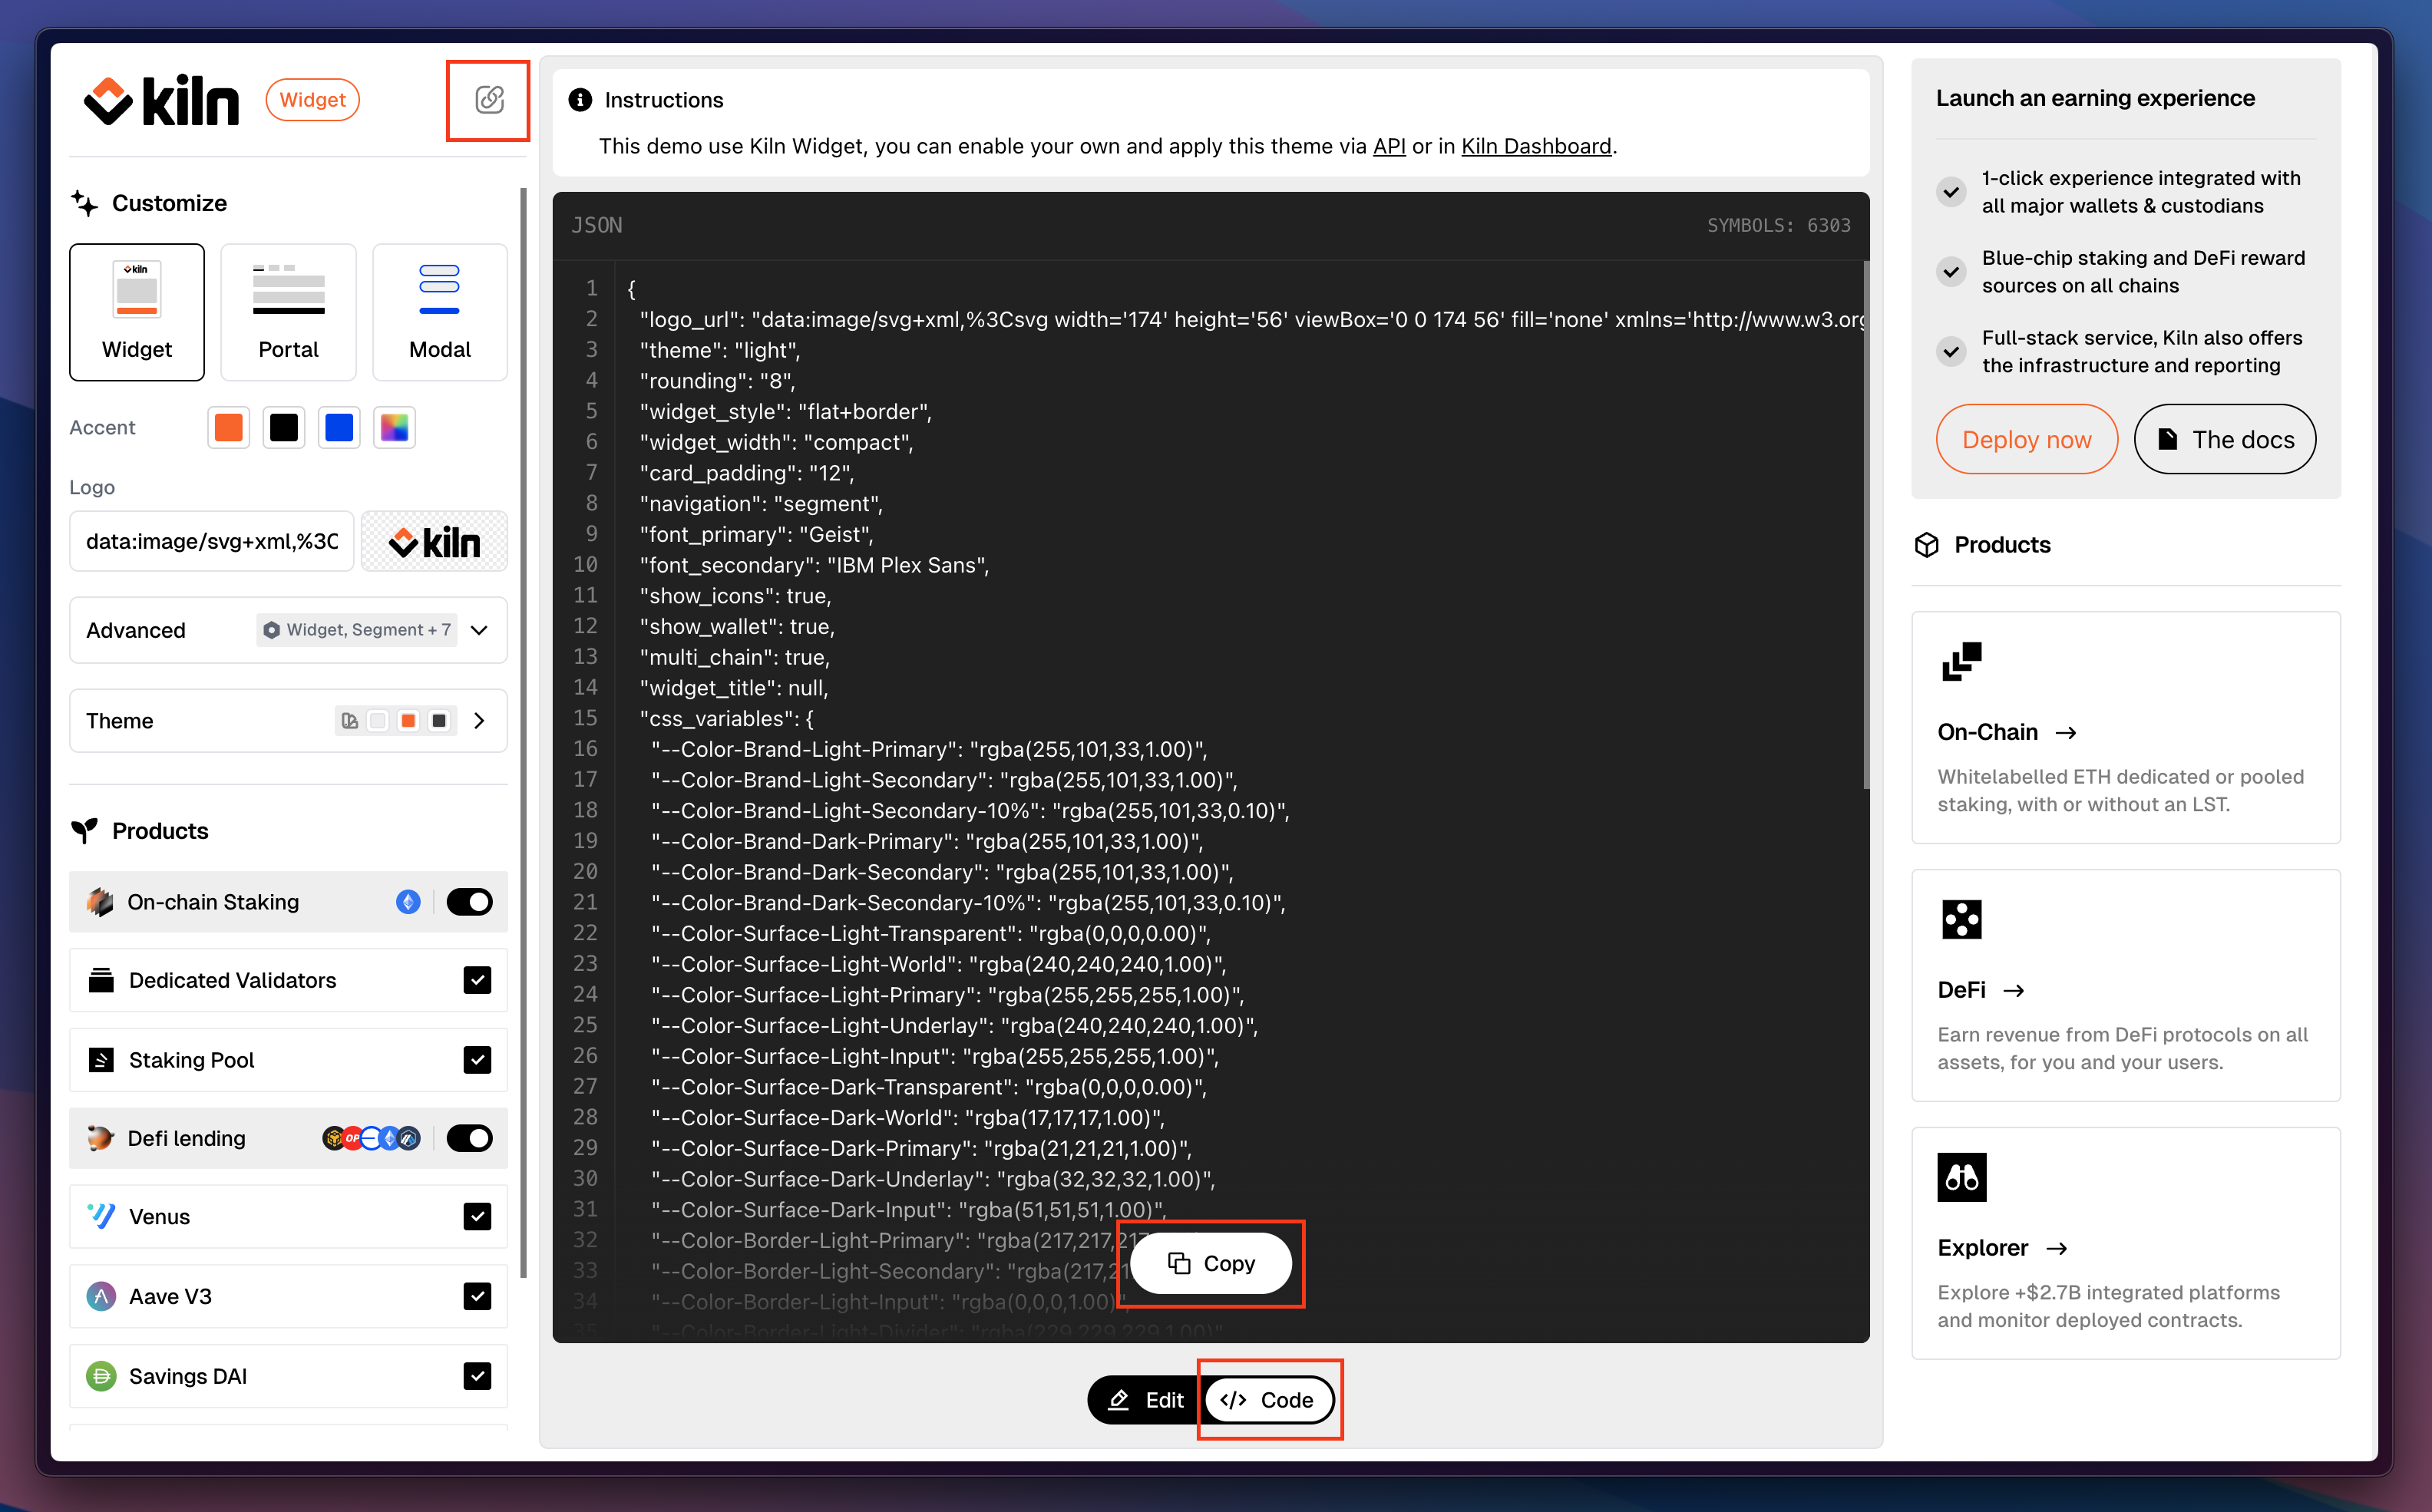Click the Logo URL input field
2432x1512 pixels.
pos(212,541)
